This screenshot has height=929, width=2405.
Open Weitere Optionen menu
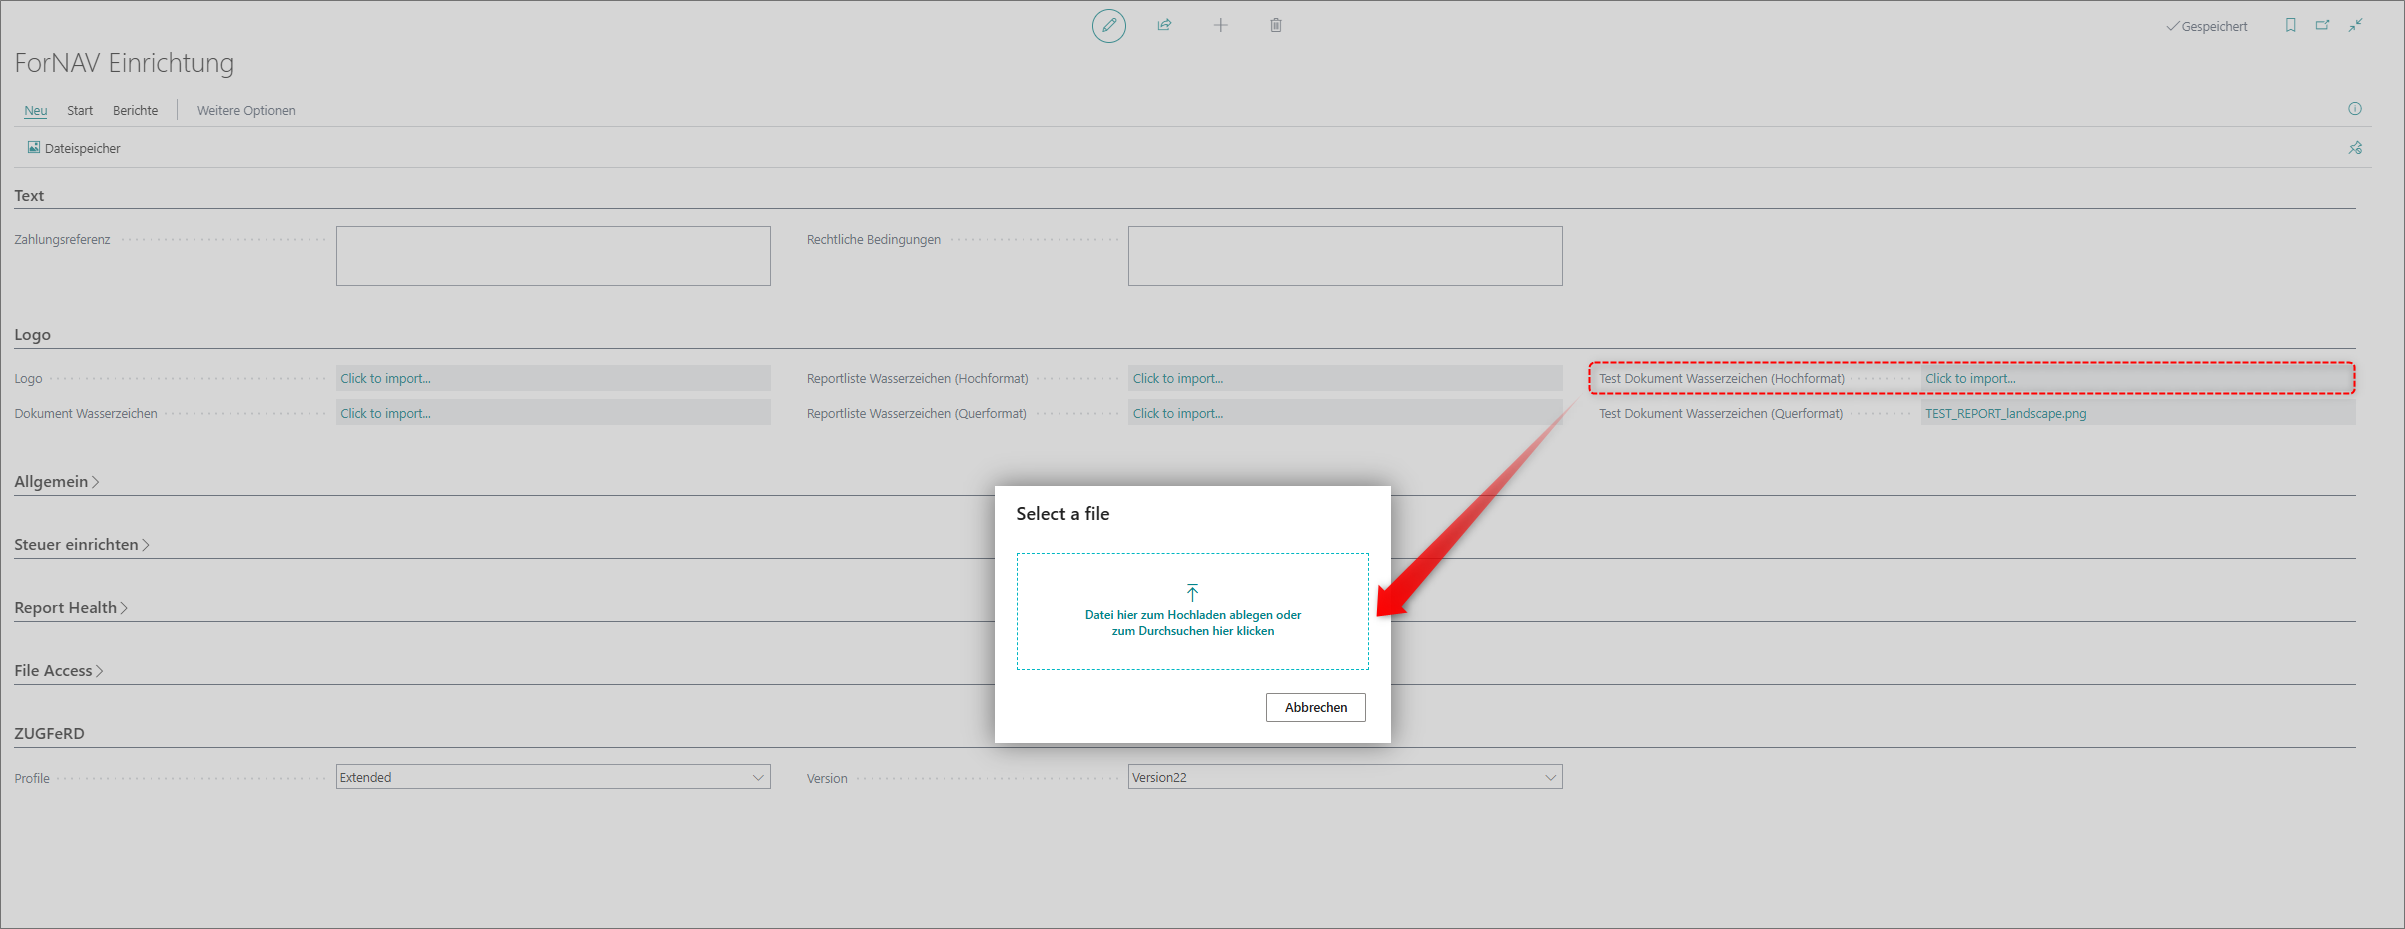click(x=246, y=110)
